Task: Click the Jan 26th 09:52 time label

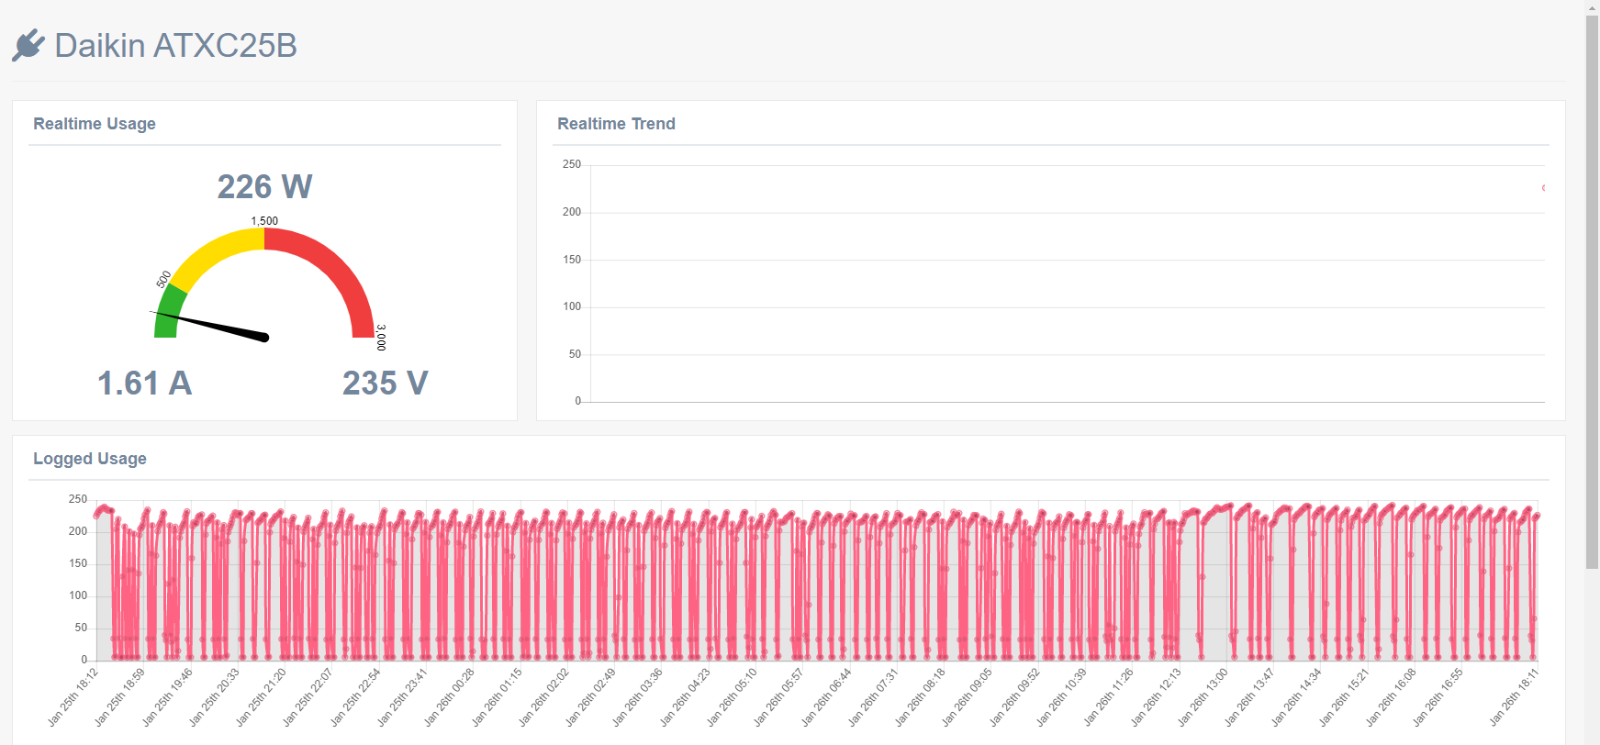Action: tap(1015, 697)
